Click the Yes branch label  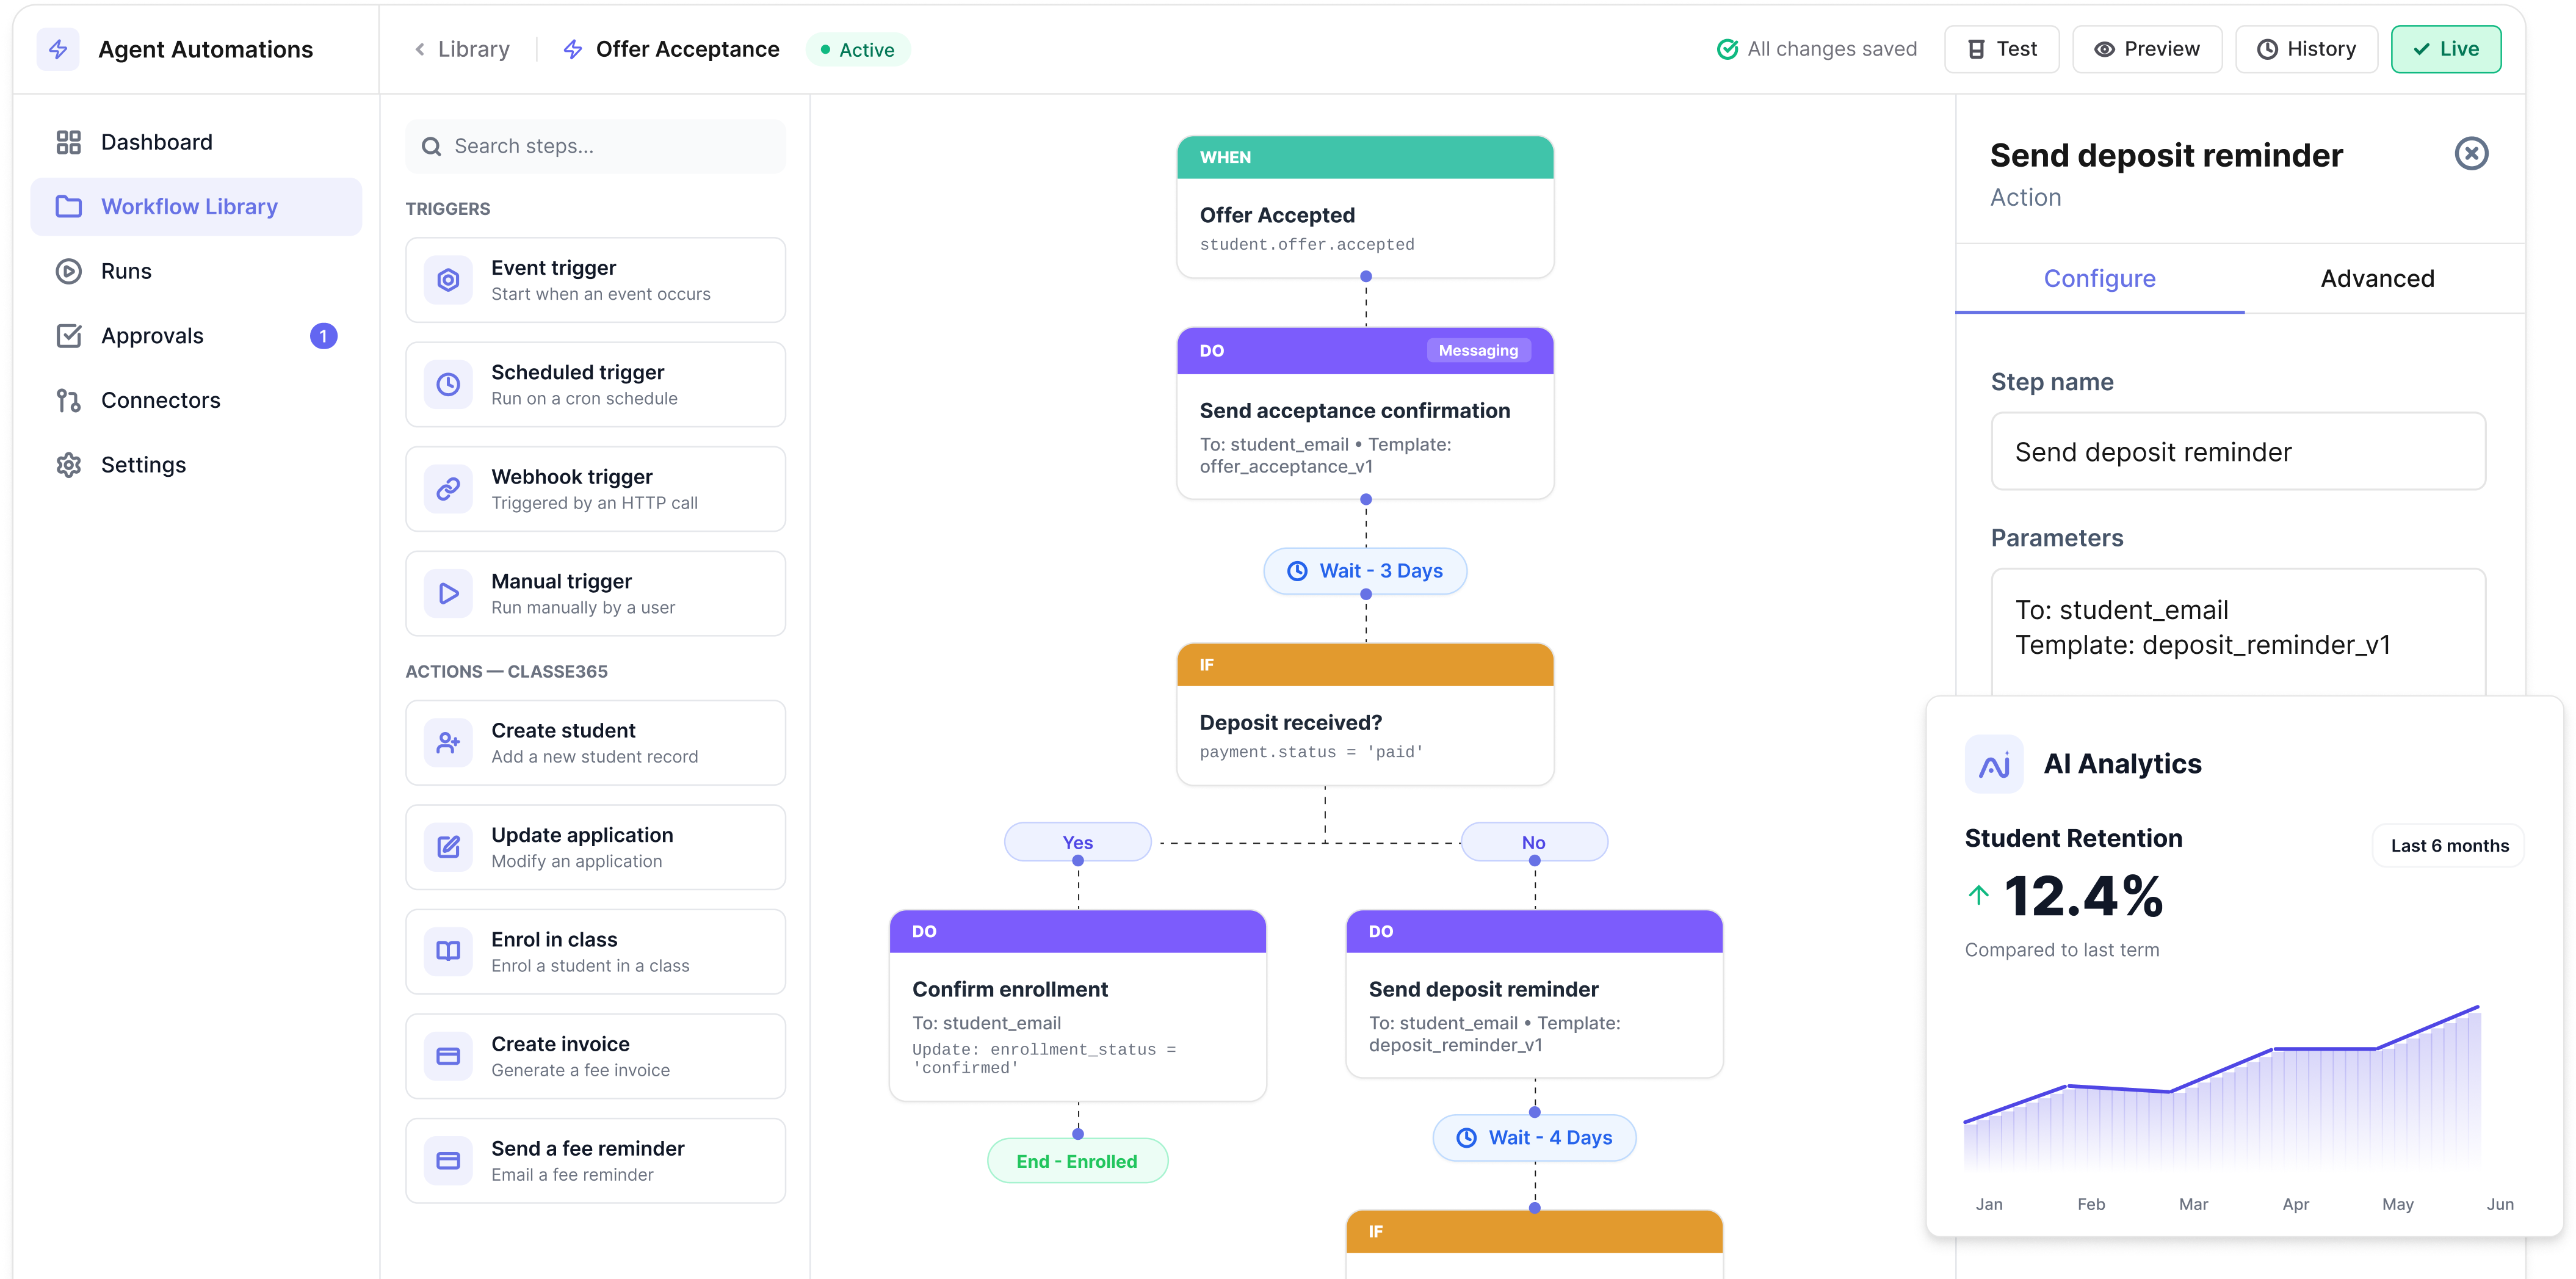click(1077, 842)
